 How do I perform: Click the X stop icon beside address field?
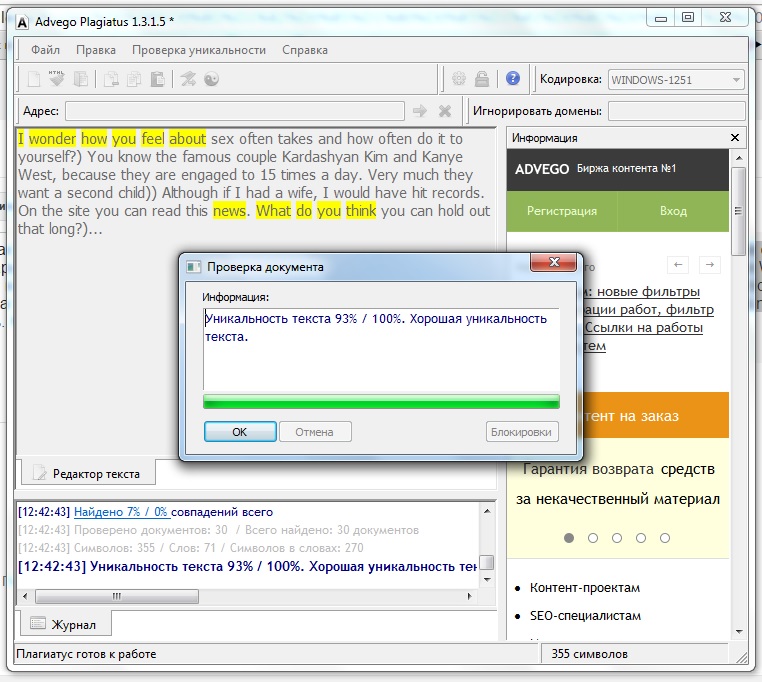pyautogui.click(x=445, y=111)
